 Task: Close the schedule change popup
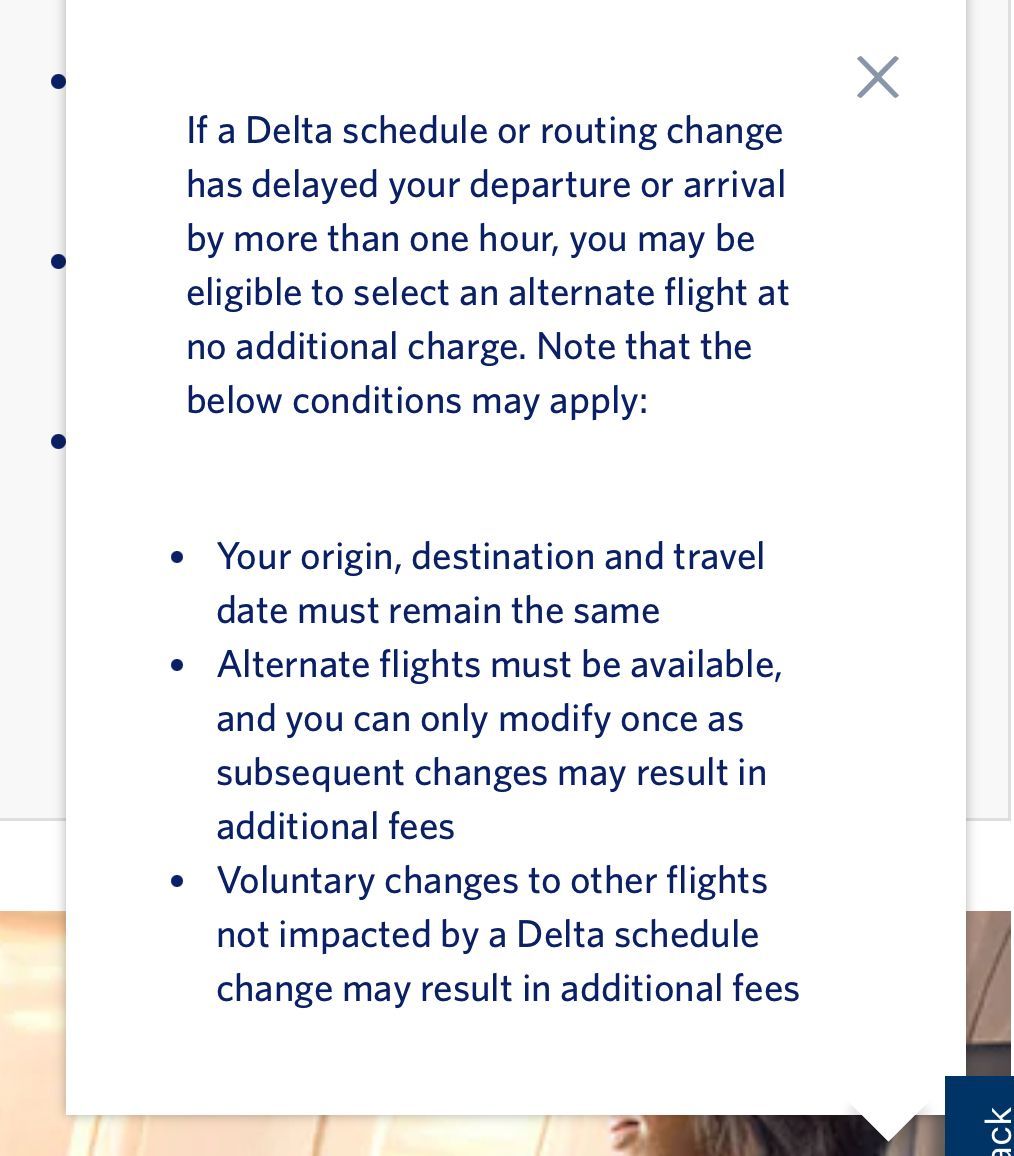click(x=878, y=77)
